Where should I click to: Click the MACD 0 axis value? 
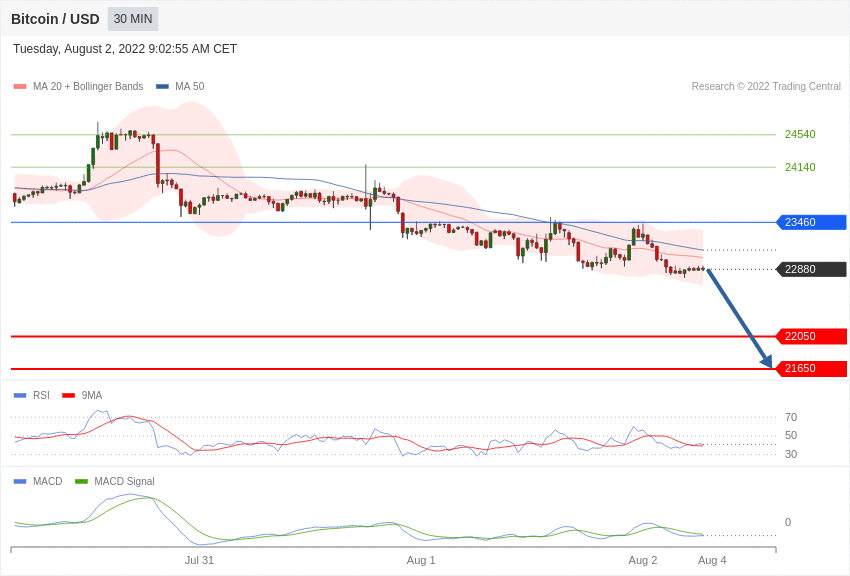(x=788, y=522)
